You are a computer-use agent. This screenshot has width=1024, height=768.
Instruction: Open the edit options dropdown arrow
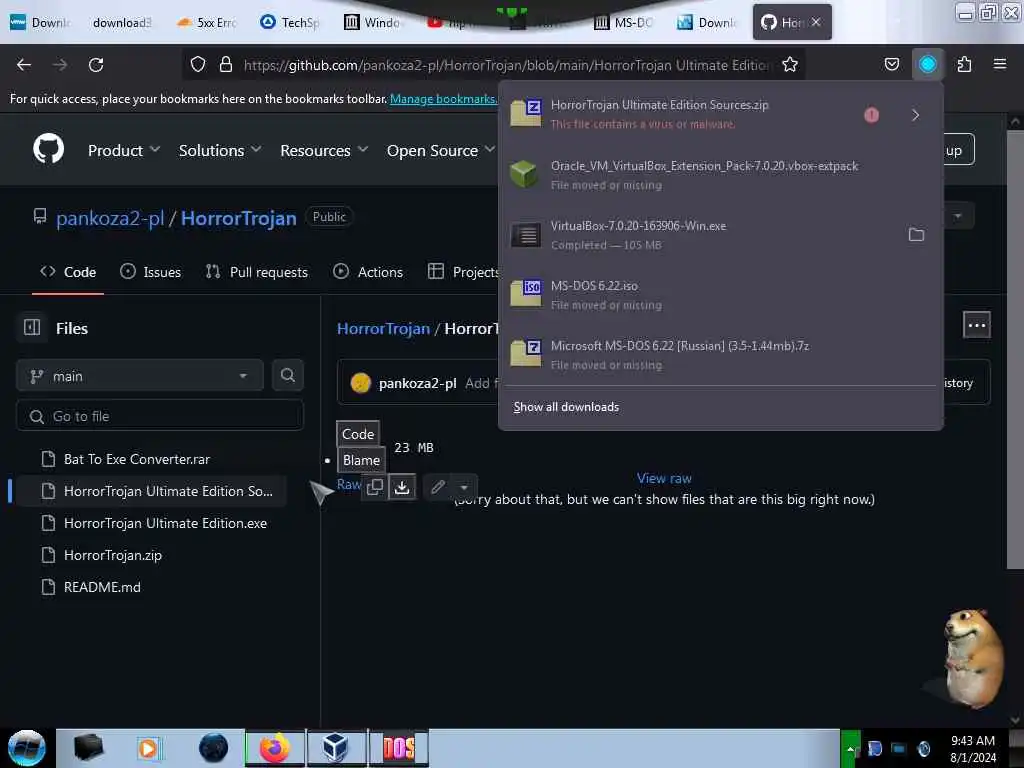pos(464,487)
